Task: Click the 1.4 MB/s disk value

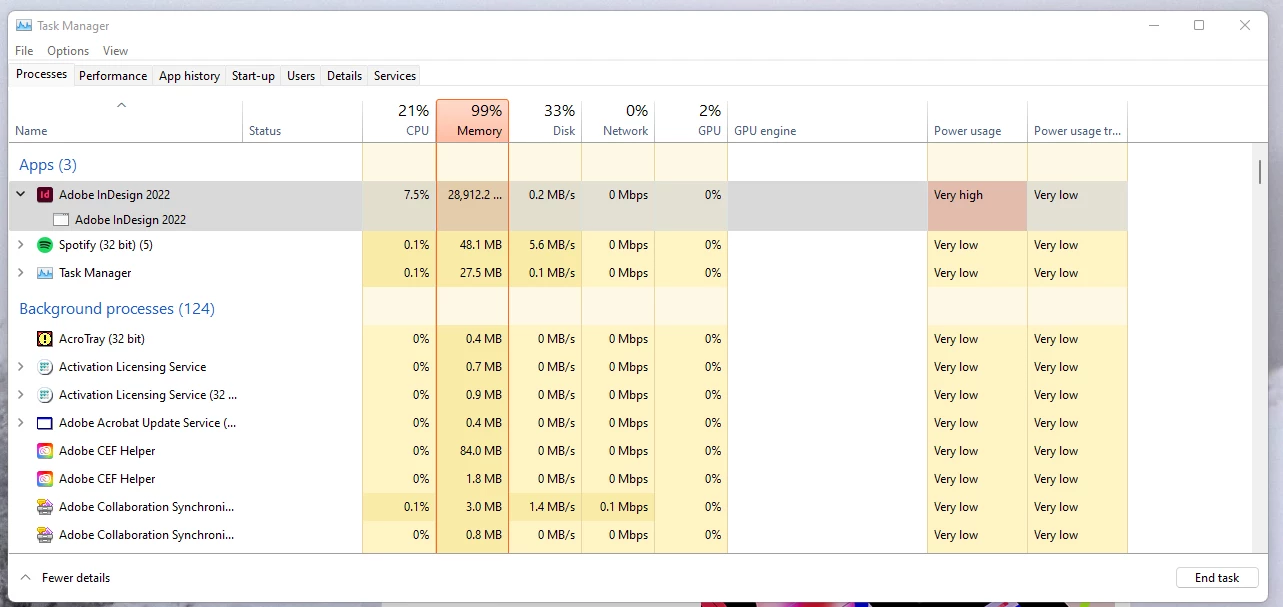Action: pos(552,507)
